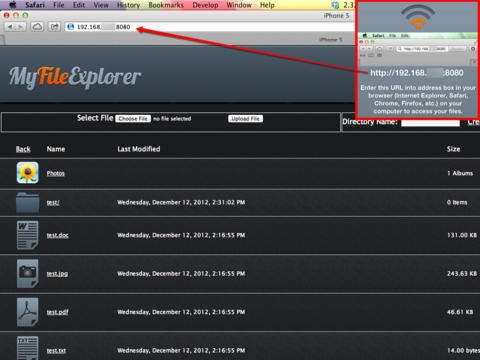
Task: Click the '1 Albums' size text
Action: click(460, 173)
